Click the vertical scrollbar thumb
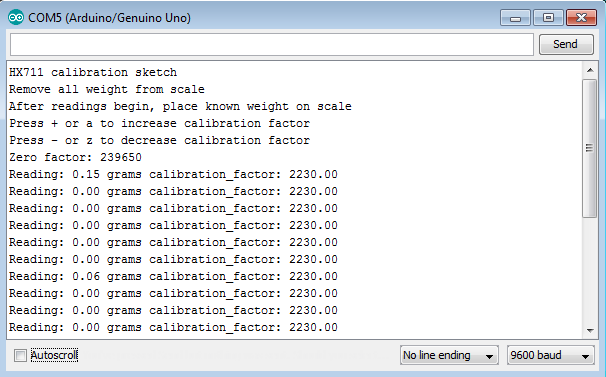This screenshot has width=606, height=377. click(x=590, y=148)
